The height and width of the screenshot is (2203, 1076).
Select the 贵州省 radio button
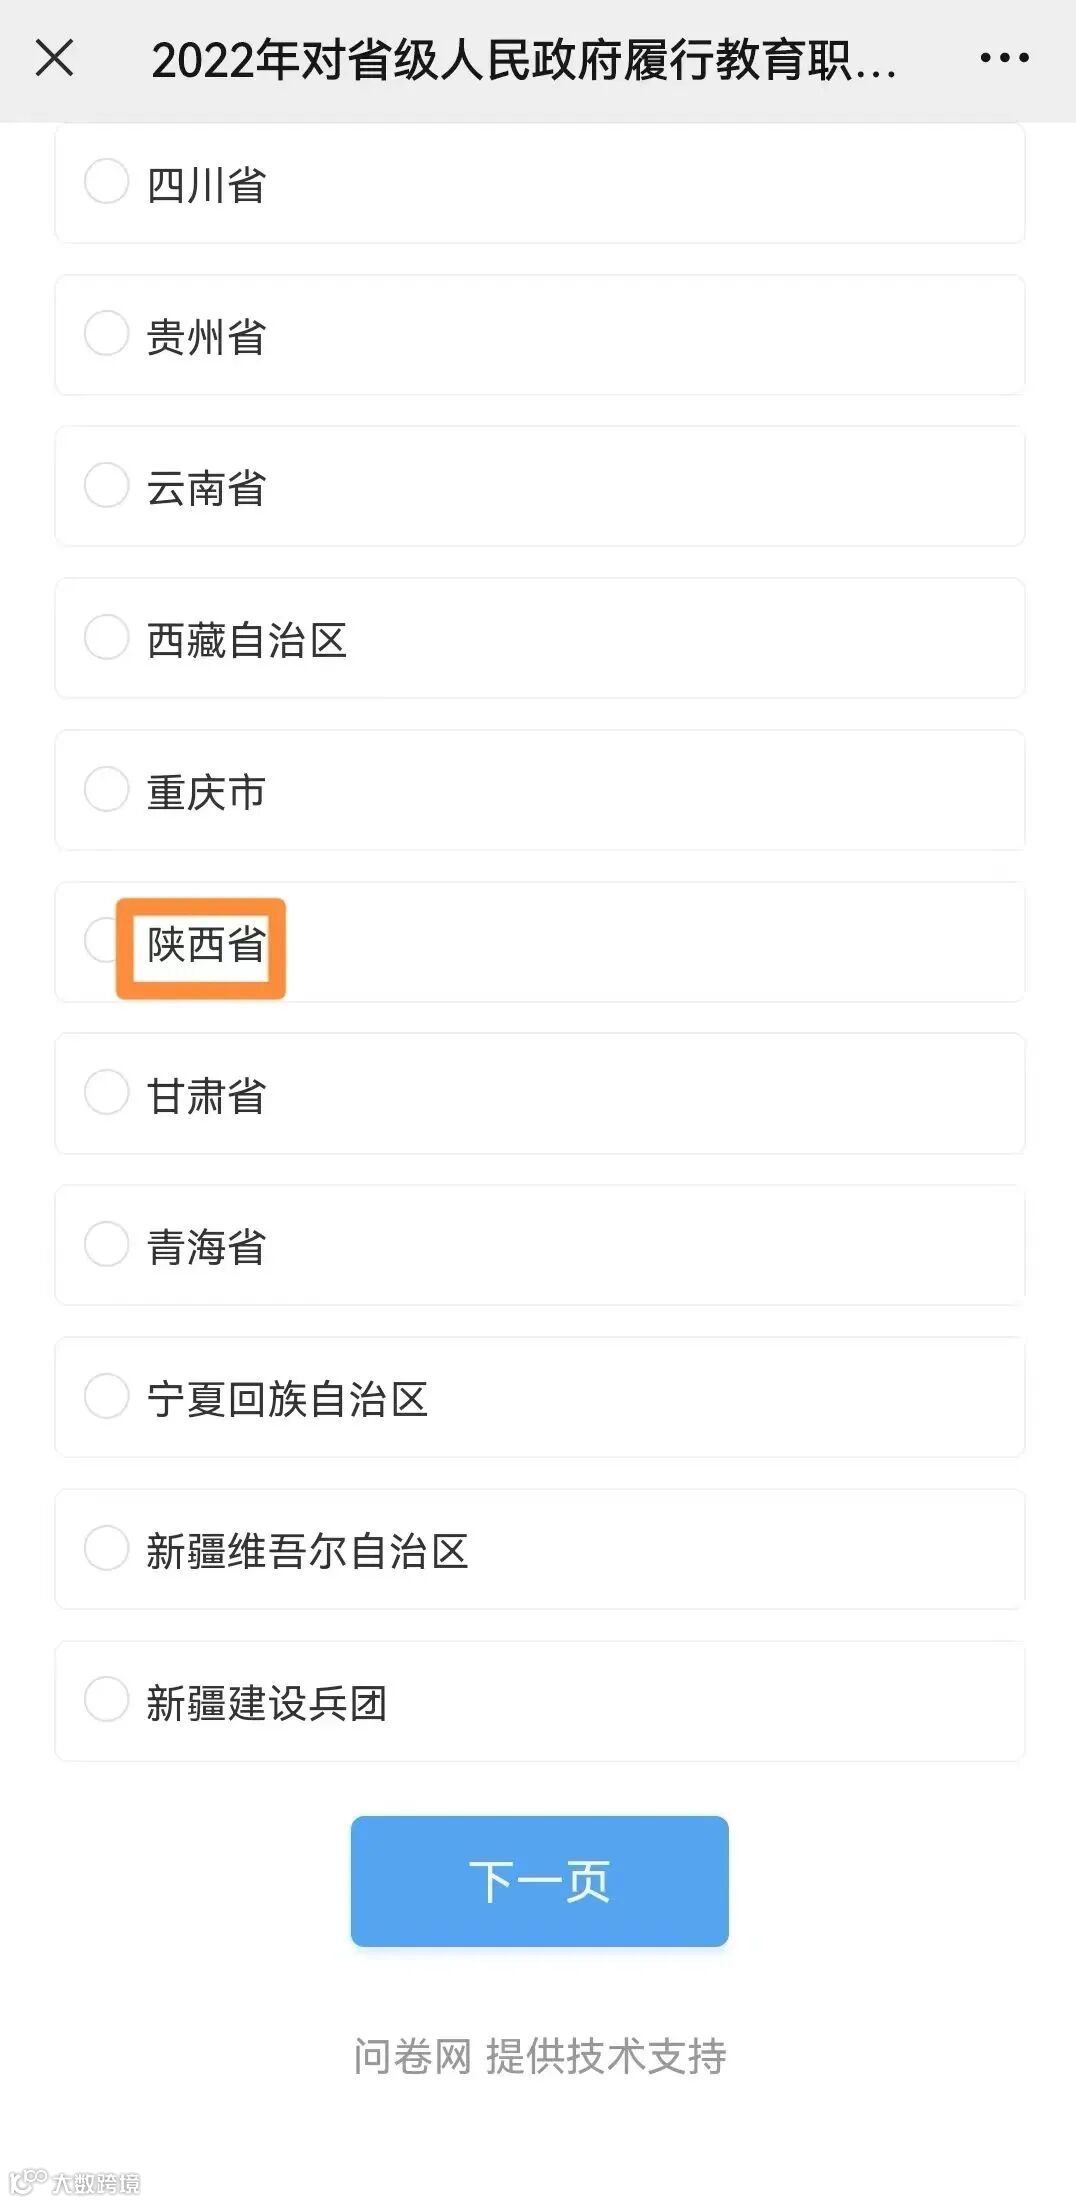[106, 334]
